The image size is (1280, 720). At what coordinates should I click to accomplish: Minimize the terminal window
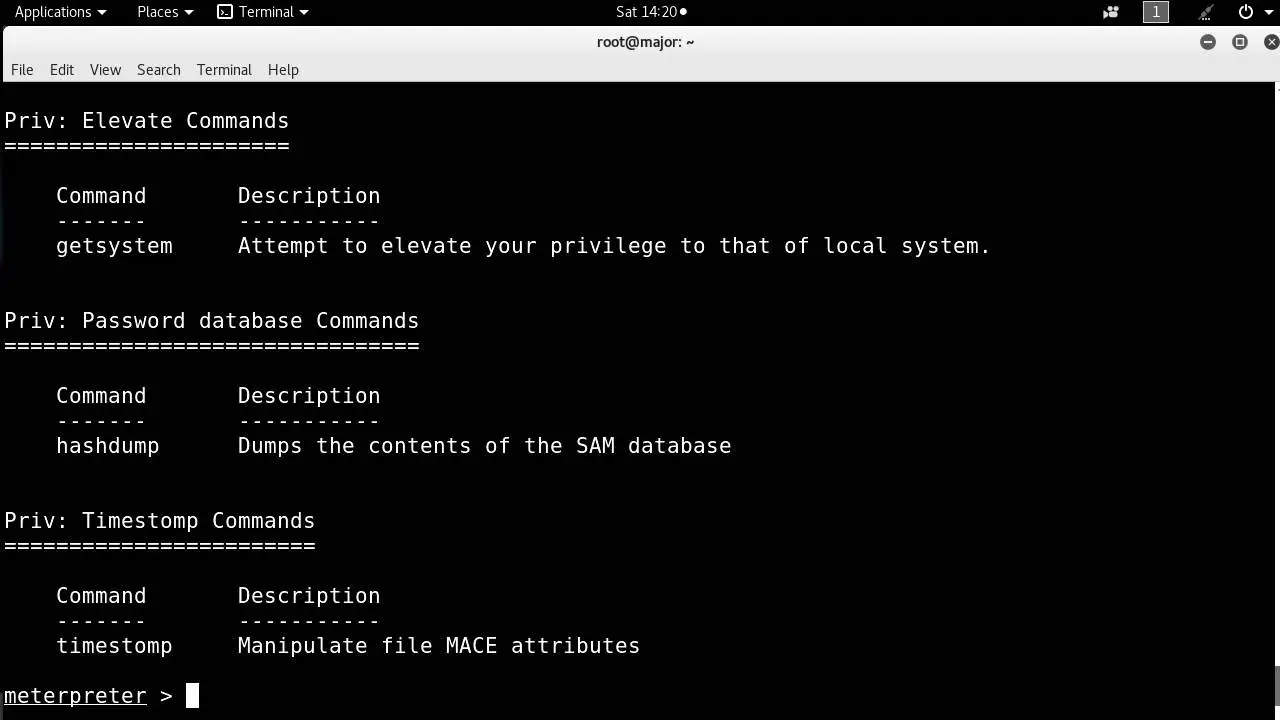(1208, 42)
